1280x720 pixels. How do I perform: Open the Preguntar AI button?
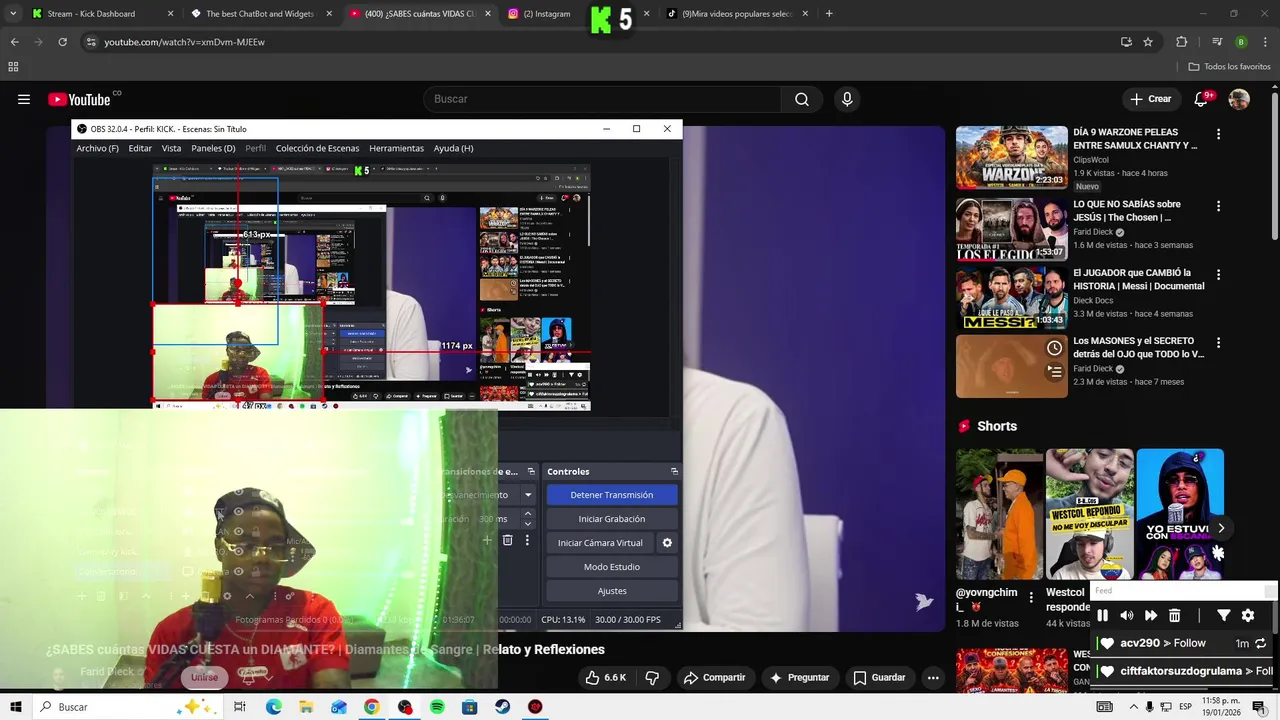pos(799,677)
